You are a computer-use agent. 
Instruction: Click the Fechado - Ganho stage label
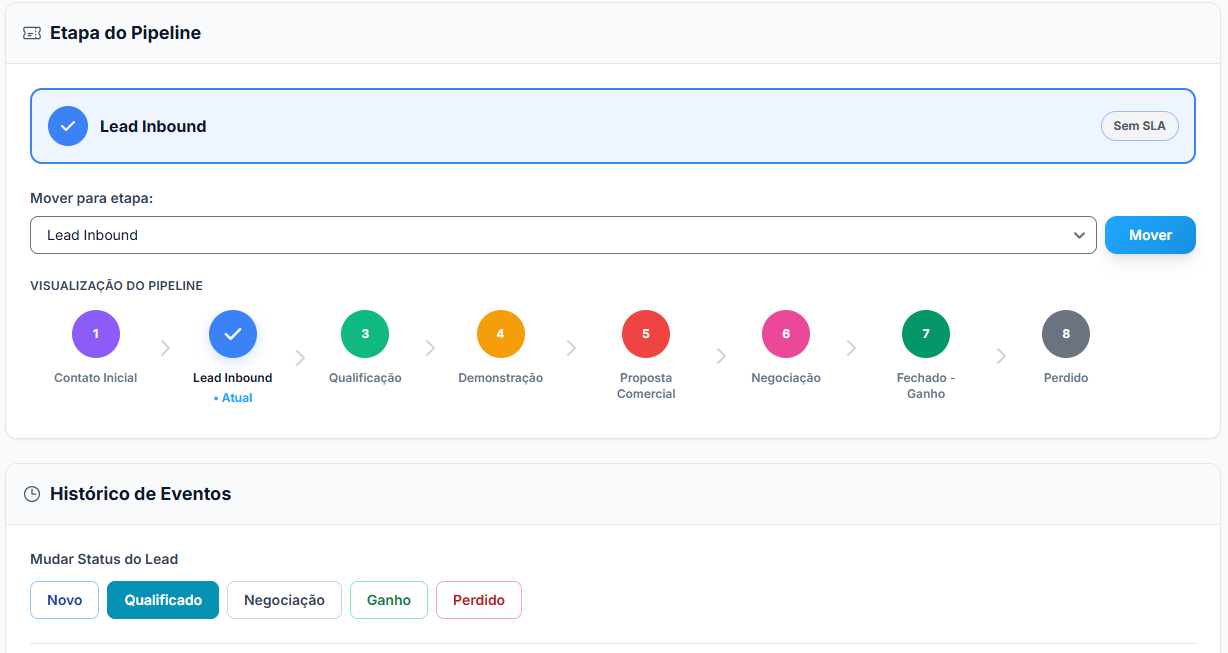point(926,386)
